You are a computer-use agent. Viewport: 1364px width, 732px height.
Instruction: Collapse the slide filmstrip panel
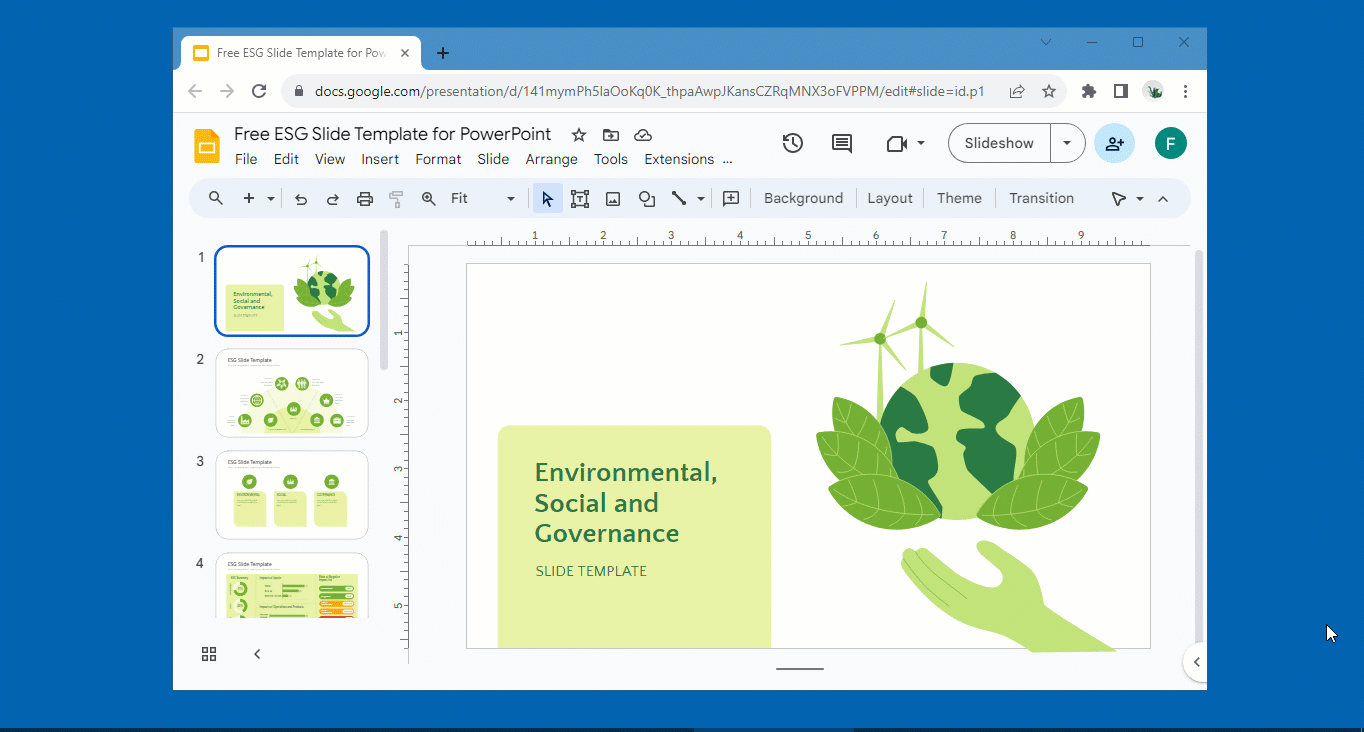click(x=256, y=653)
